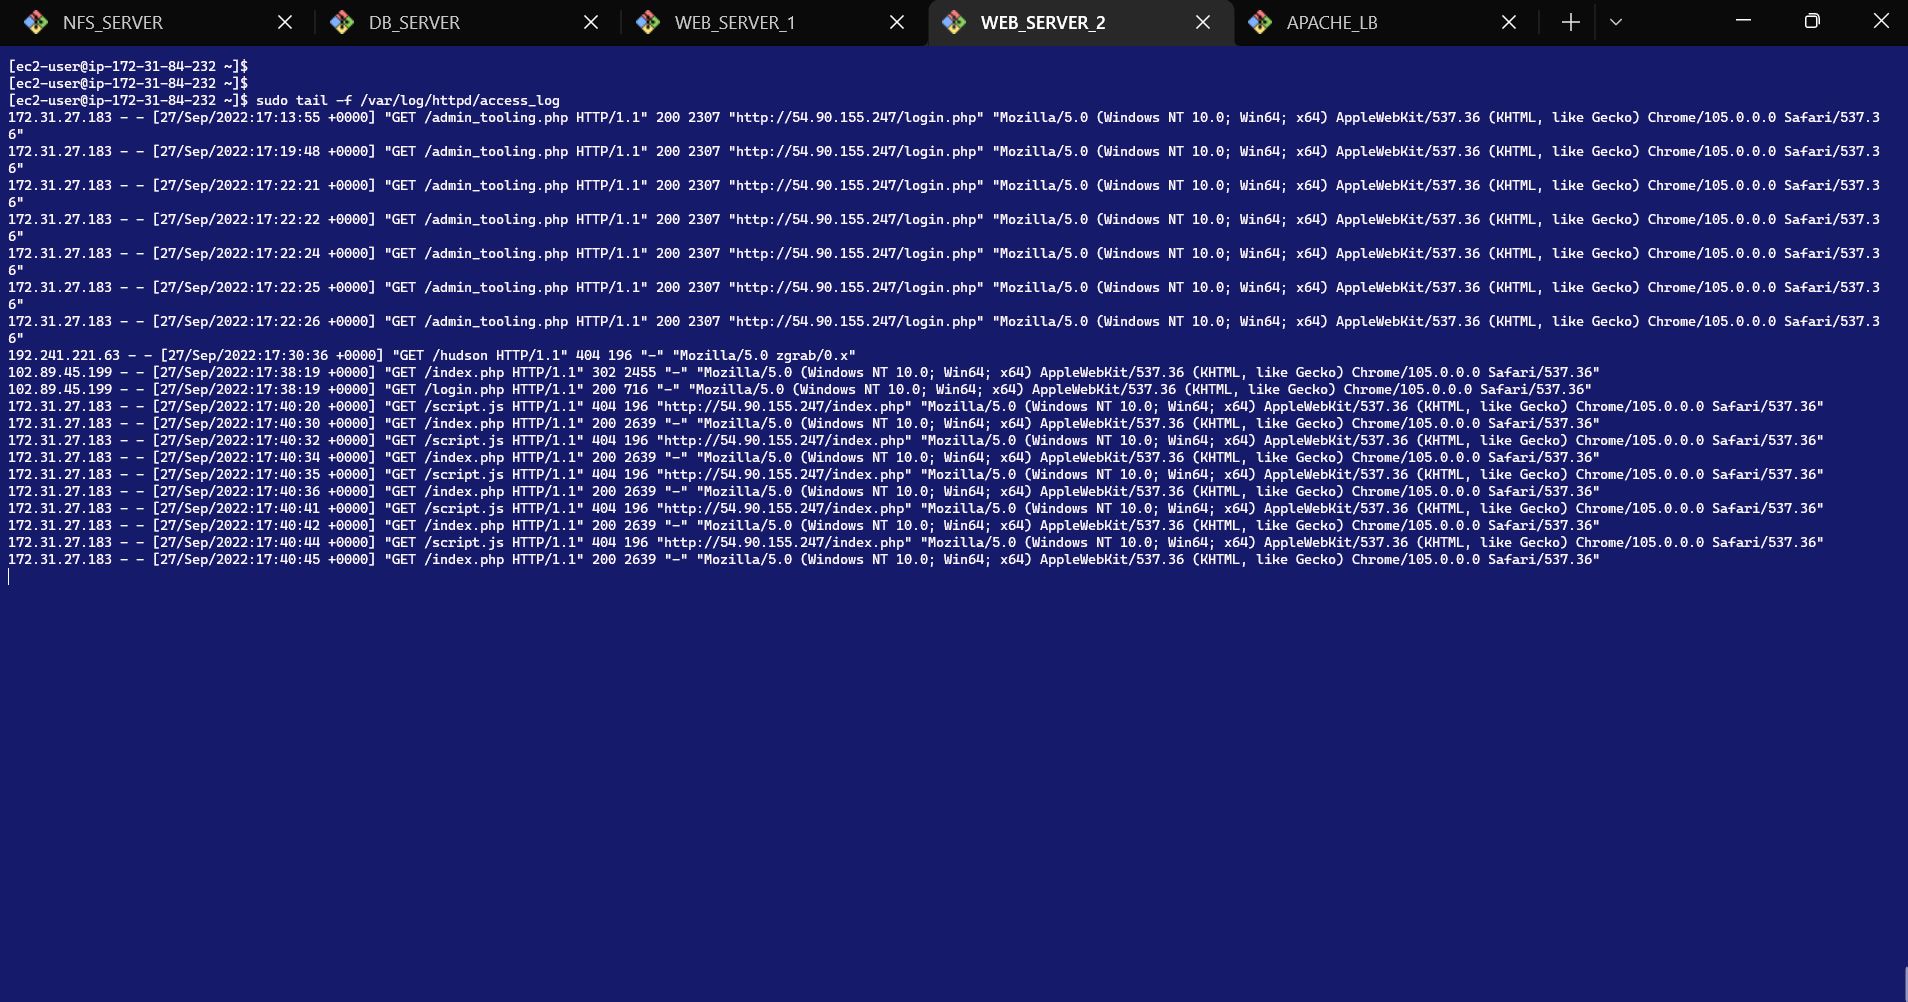
Task: Click the GET /hudson 404 log line
Action: (432, 355)
